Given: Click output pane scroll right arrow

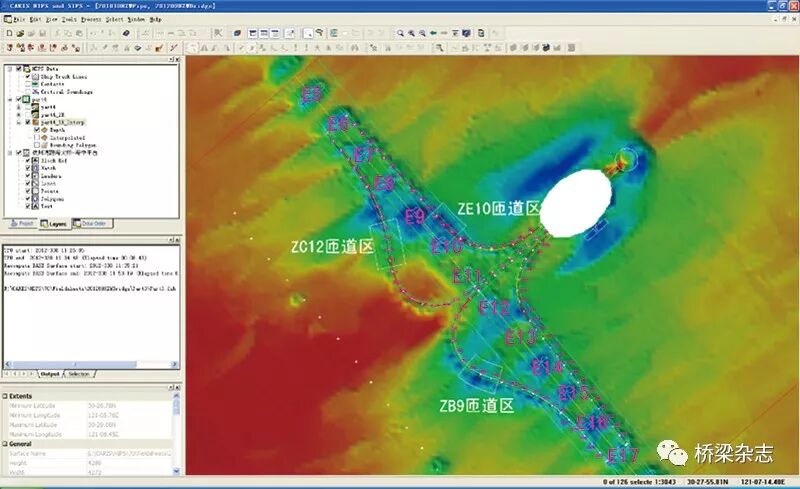Looking at the screenshot, I should click(x=174, y=364).
